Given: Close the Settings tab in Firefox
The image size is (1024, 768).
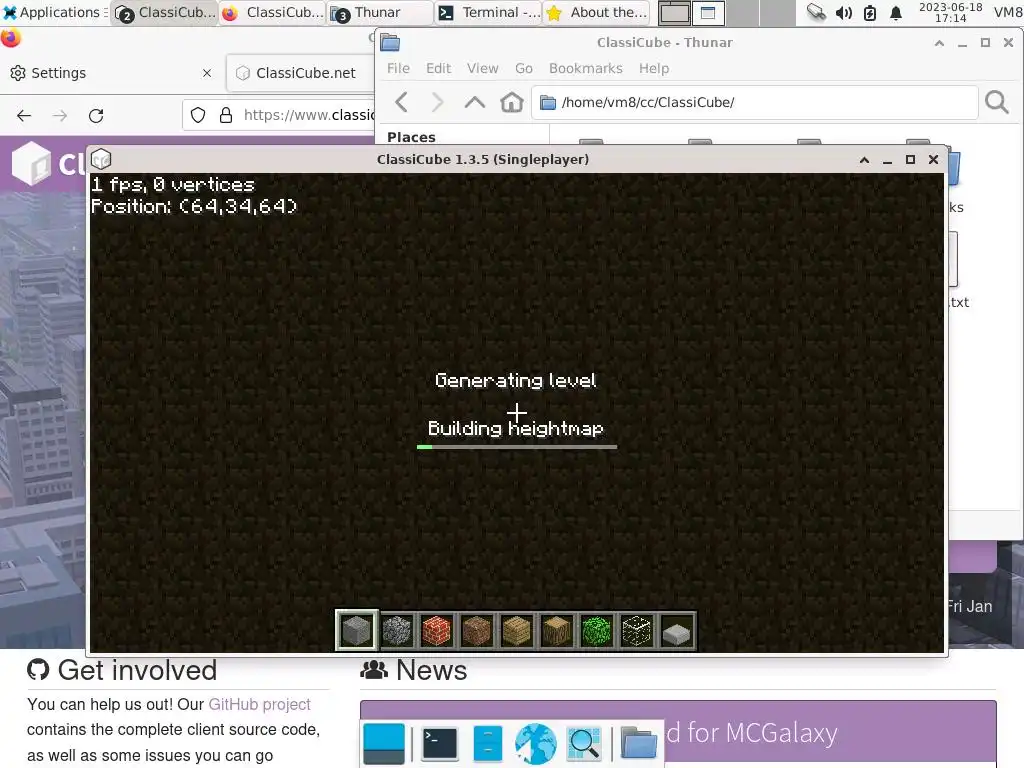Looking at the screenshot, I should pyautogui.click(x=207, y=73).
